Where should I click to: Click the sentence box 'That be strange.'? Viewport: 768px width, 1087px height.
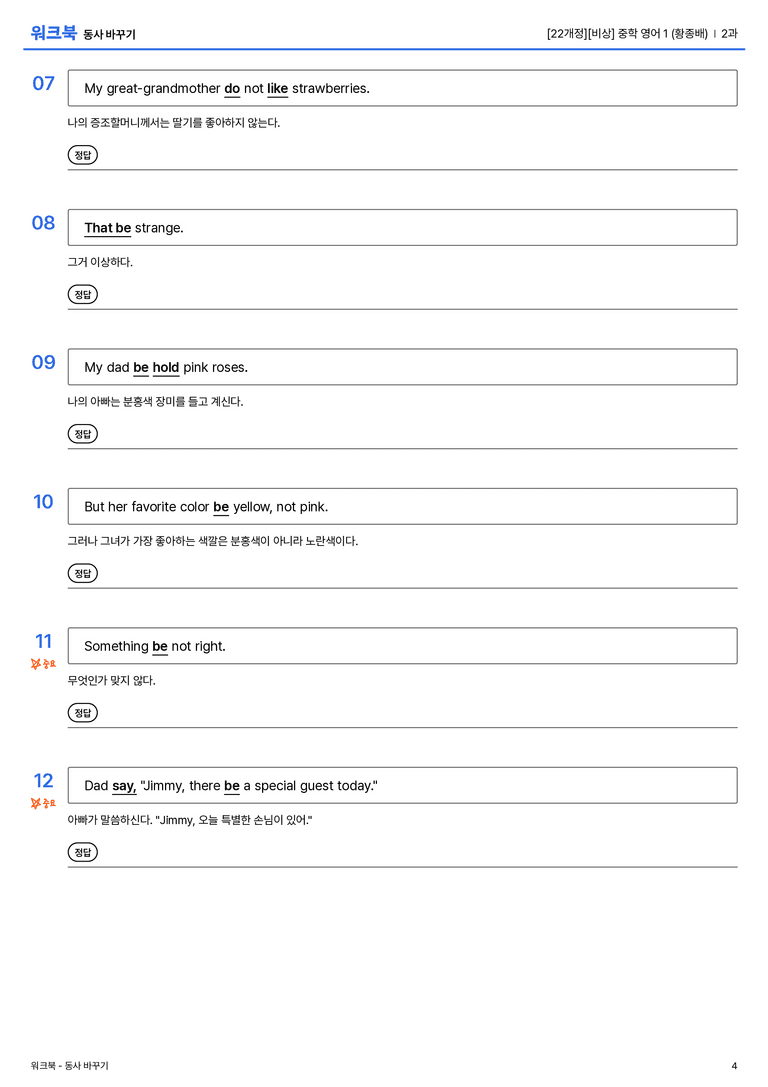(x=402, y=227)
